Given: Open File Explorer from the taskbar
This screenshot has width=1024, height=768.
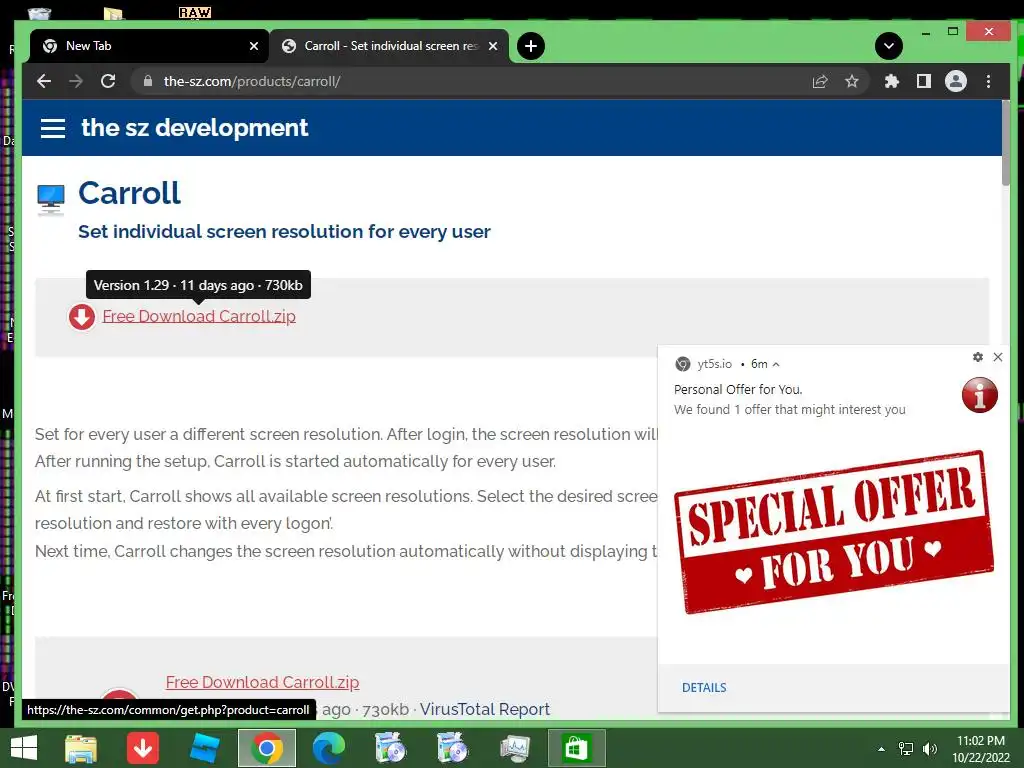Looking at the screenshot, I should pyautogui.click(x=81, y=748).
